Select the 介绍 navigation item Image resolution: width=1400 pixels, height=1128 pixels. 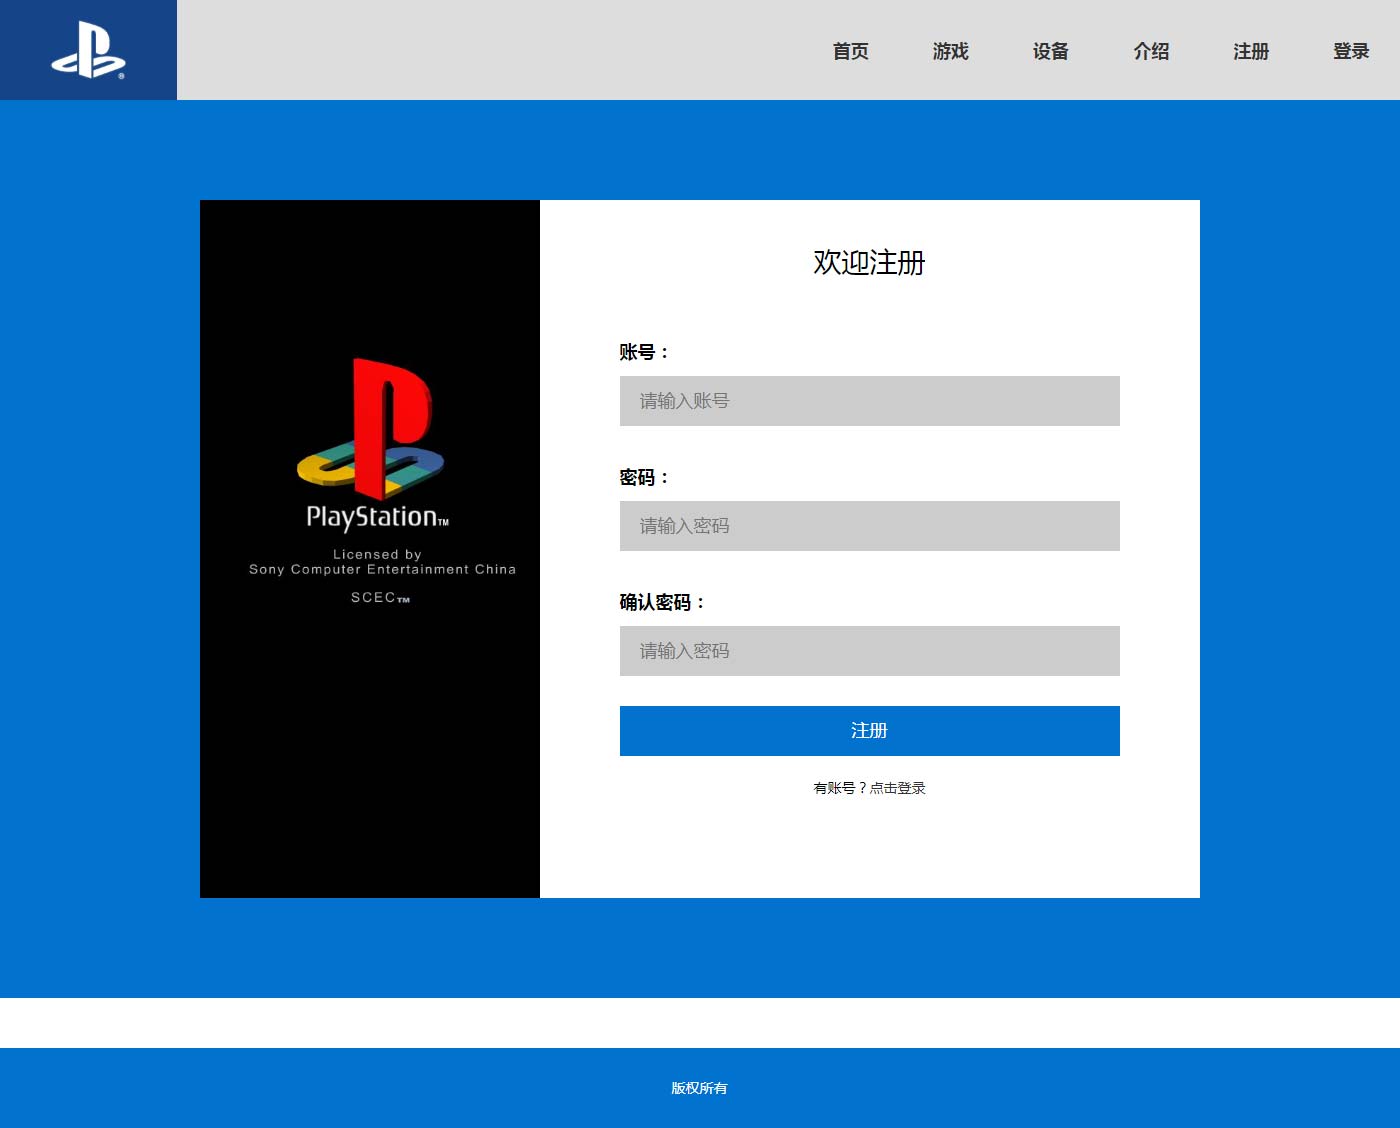pyautogui.click(x=1151, y=51)
